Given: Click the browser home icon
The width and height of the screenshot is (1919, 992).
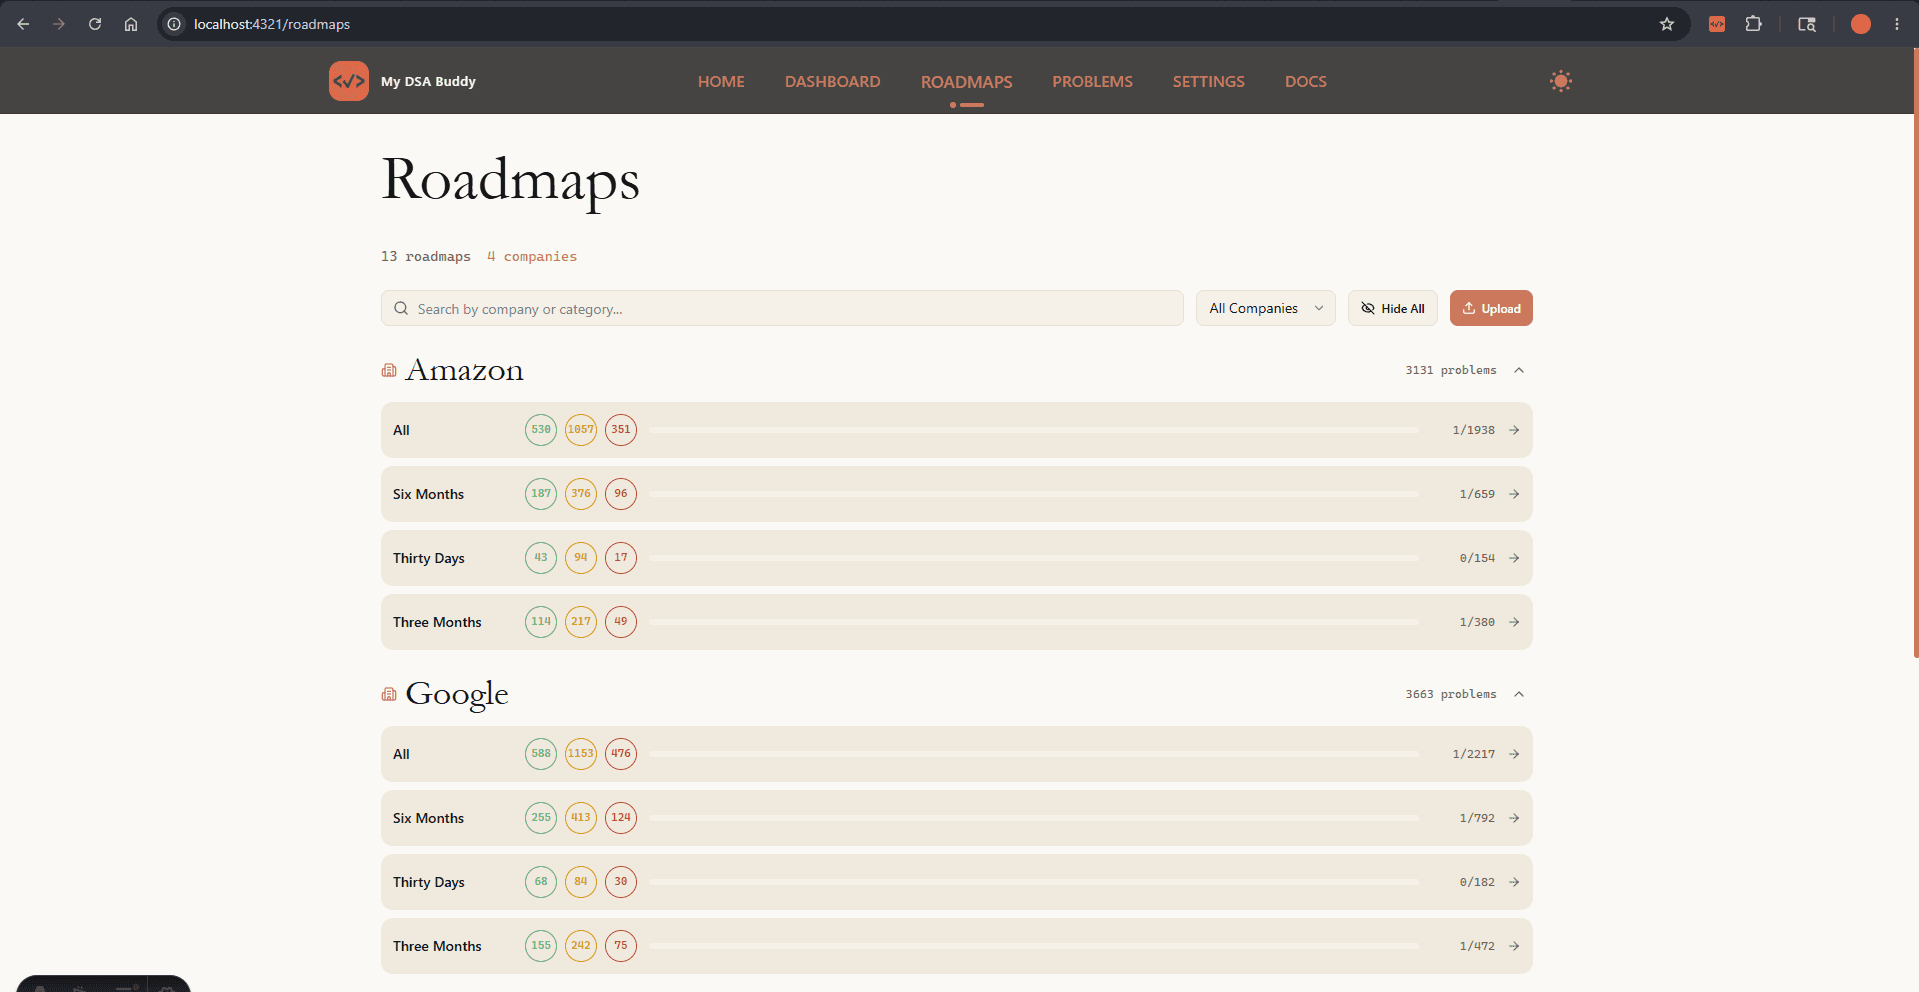Looking at the screenshot, I should [131, 24].
